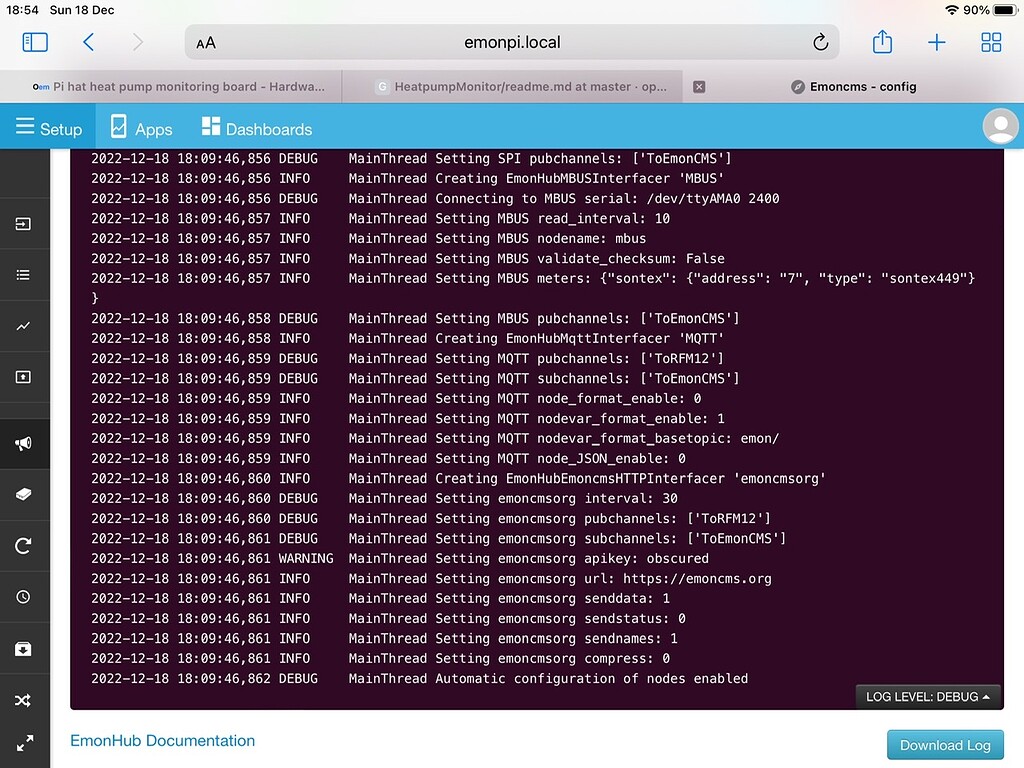Click the Download Log button
Viewport: 1024px width, 768px height.
pos(945,745)
